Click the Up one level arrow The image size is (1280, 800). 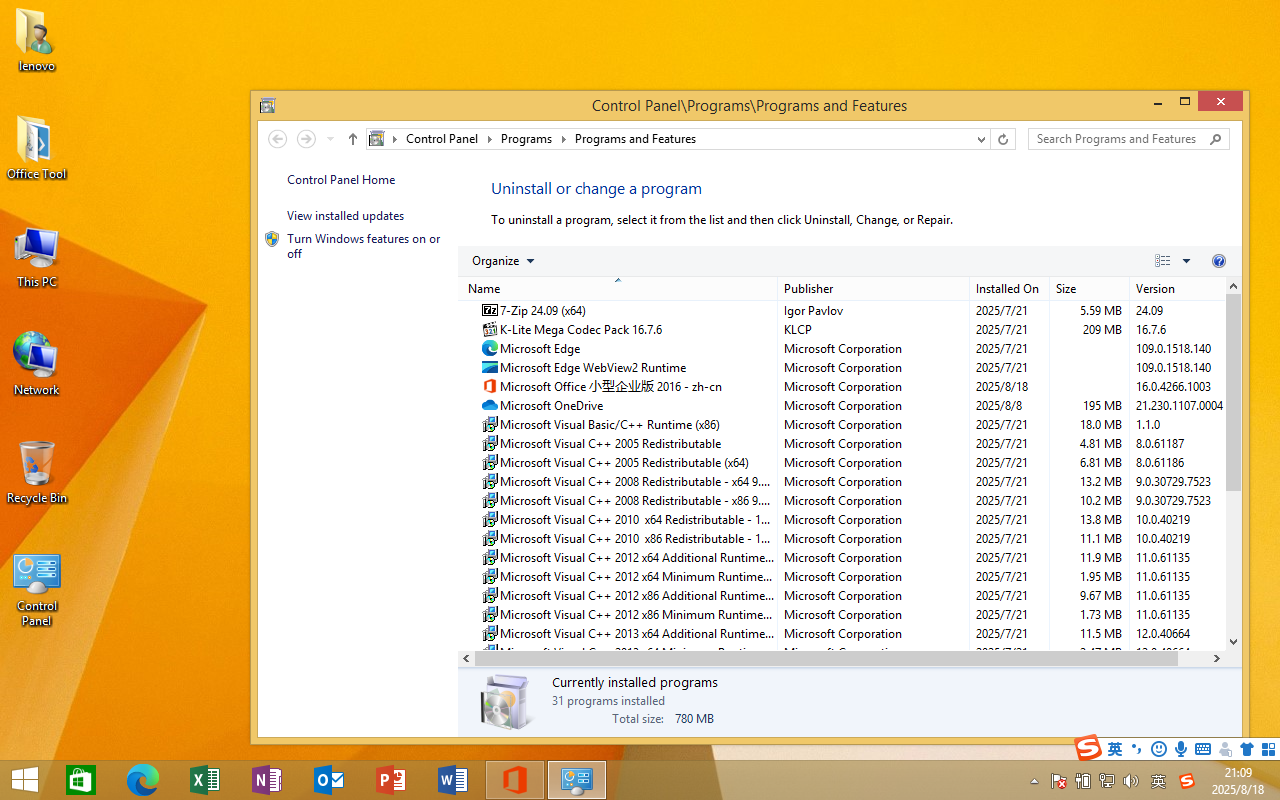click(x=353, y=140)
